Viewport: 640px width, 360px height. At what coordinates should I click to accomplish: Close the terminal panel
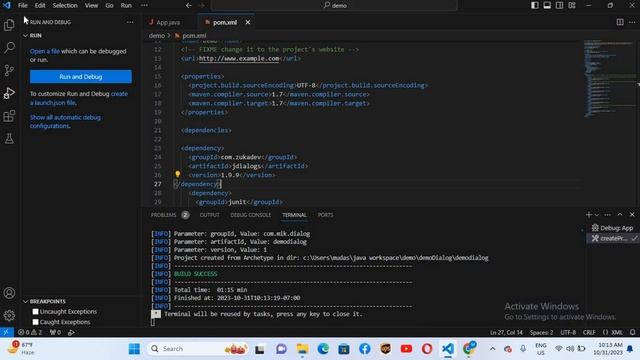click(x=632, y=215)
